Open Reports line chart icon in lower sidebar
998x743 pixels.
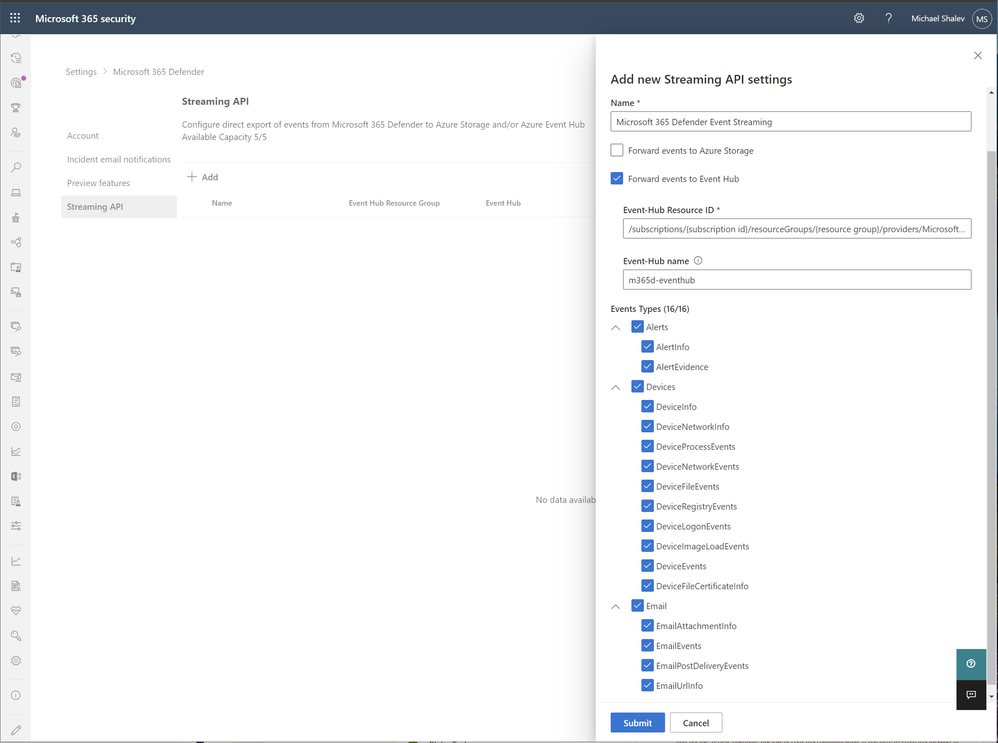(x=16, y=561)
